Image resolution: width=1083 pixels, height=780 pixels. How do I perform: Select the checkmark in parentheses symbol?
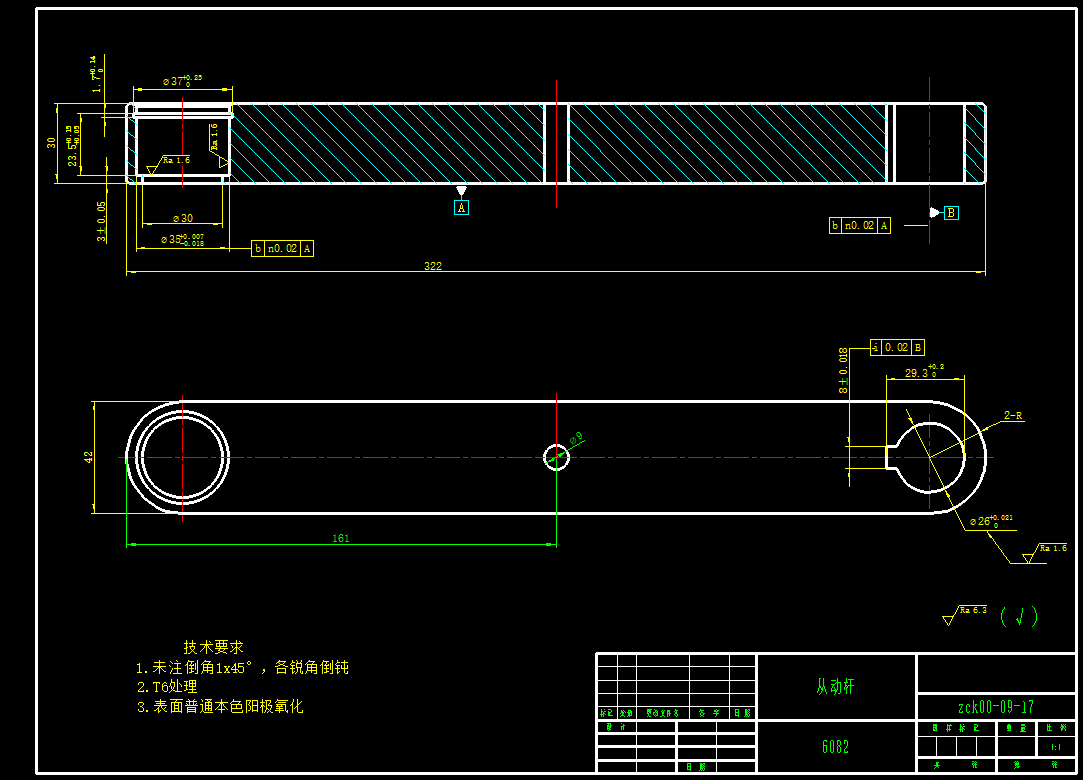click(1019, 616)
